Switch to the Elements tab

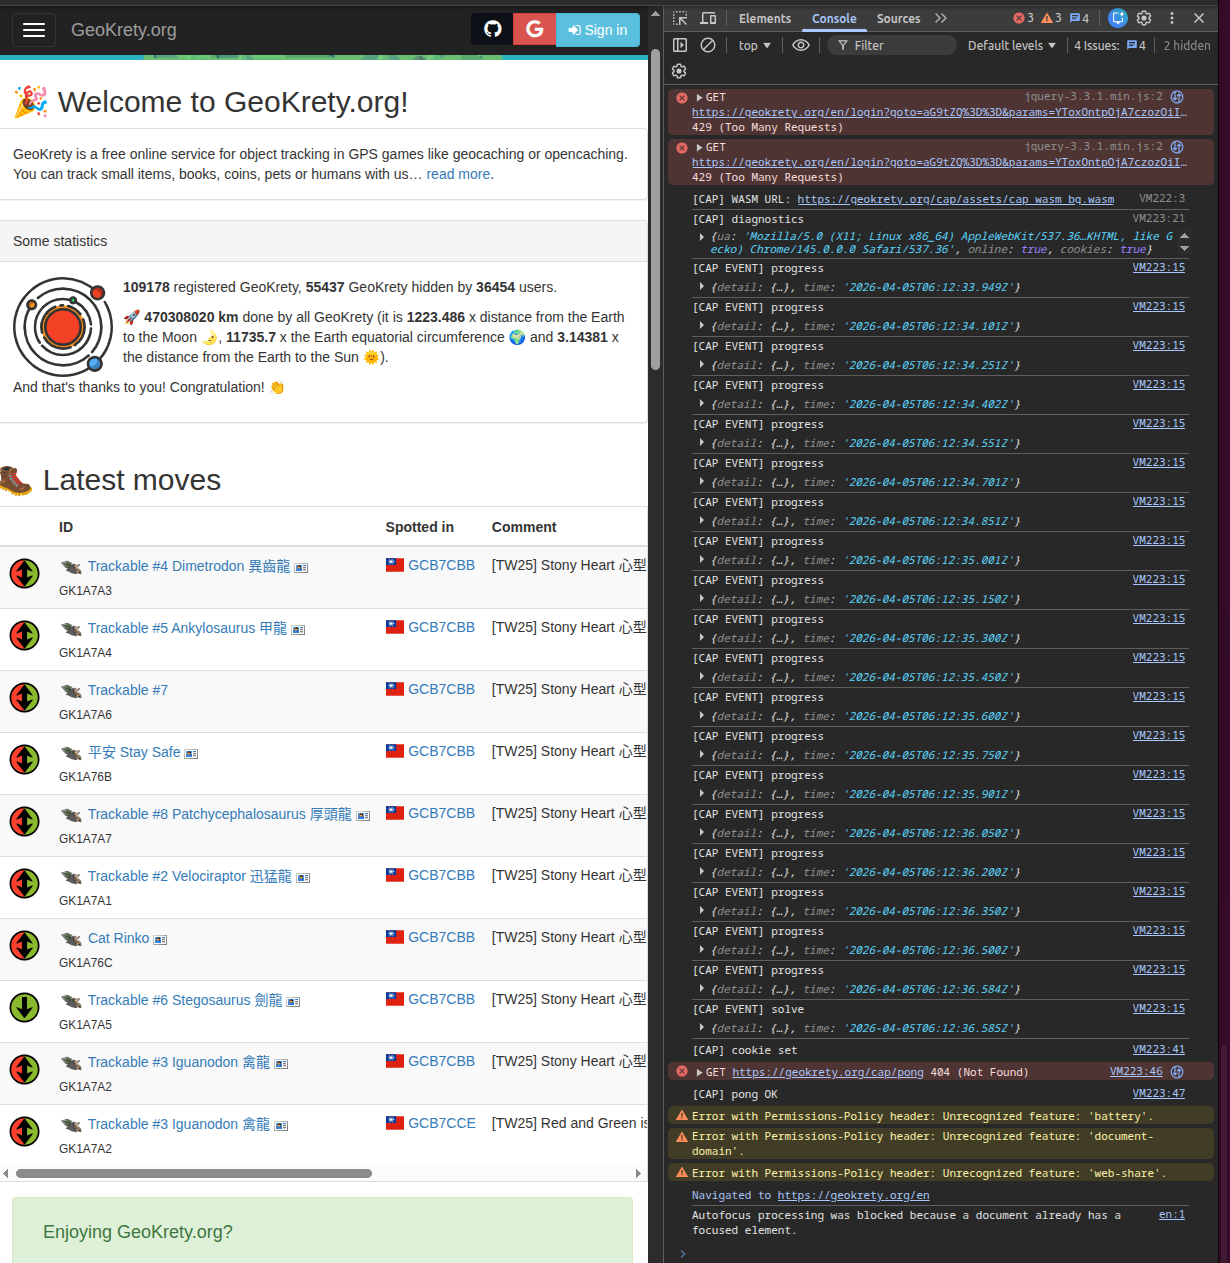(765, 18)
